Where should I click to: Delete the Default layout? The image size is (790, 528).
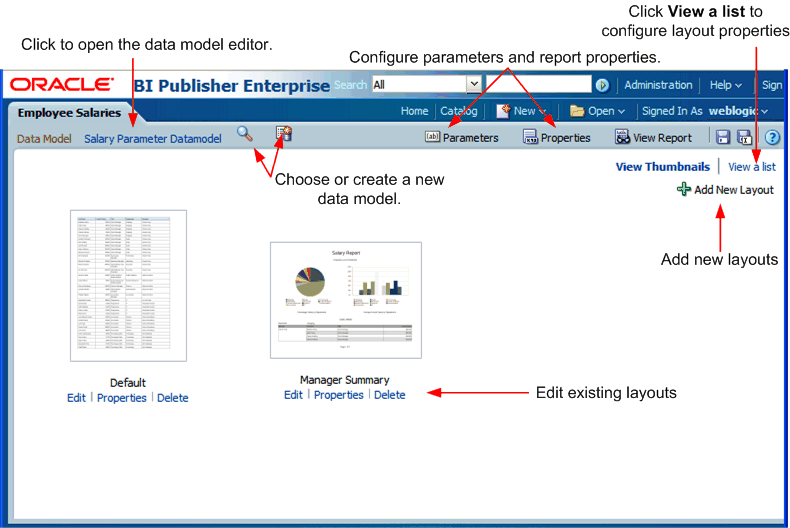coord(172,398)
